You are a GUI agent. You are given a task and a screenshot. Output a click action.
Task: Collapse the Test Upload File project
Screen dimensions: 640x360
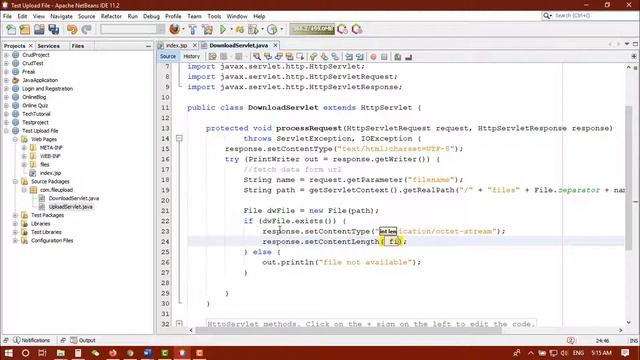pyautogui.click(x=6, y=131)
